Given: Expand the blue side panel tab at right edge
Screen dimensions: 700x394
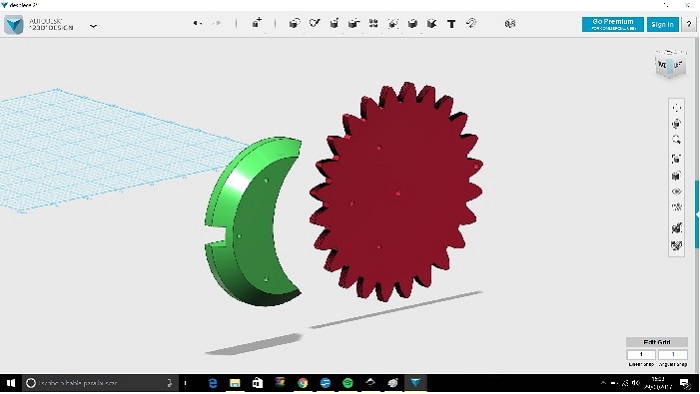Looking at the screenshot, I should [x=697, y=215].
